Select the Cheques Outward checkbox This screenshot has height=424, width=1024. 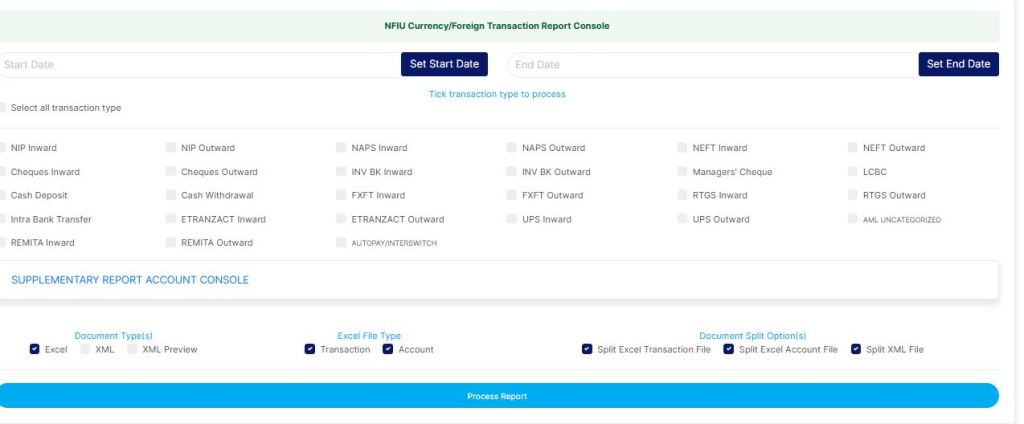tap(172, 172)
